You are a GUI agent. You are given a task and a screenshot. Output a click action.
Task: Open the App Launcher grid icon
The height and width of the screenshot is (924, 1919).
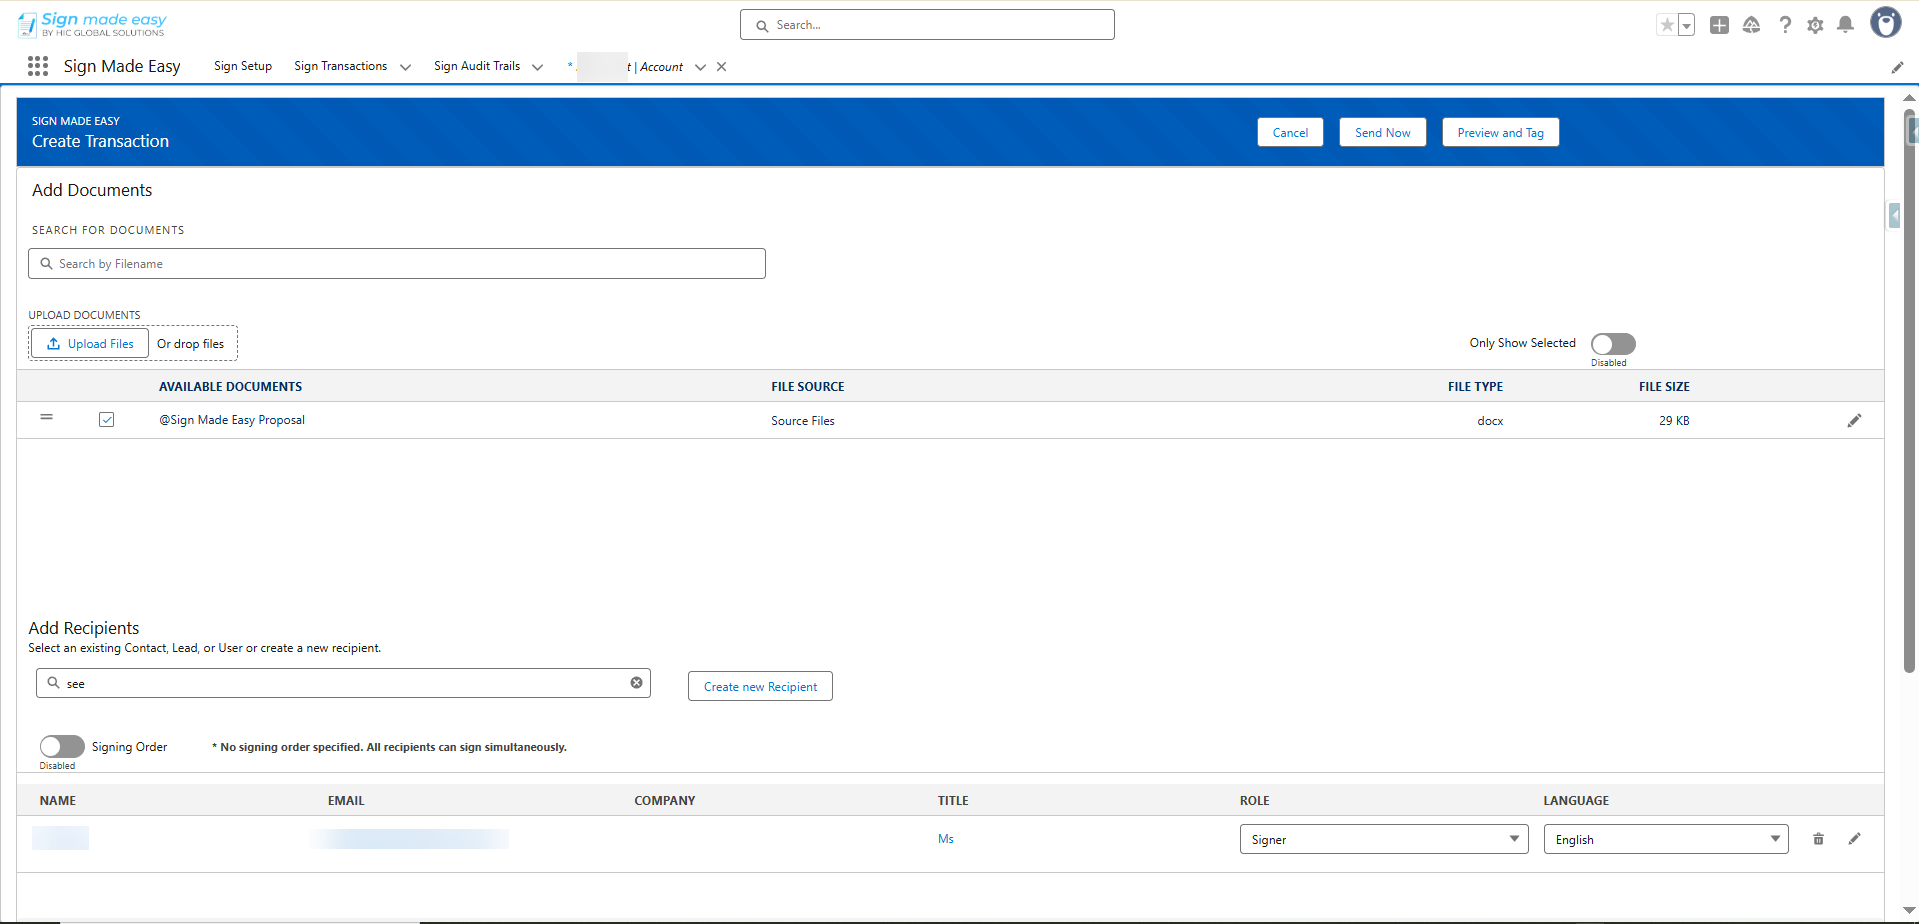38,66
